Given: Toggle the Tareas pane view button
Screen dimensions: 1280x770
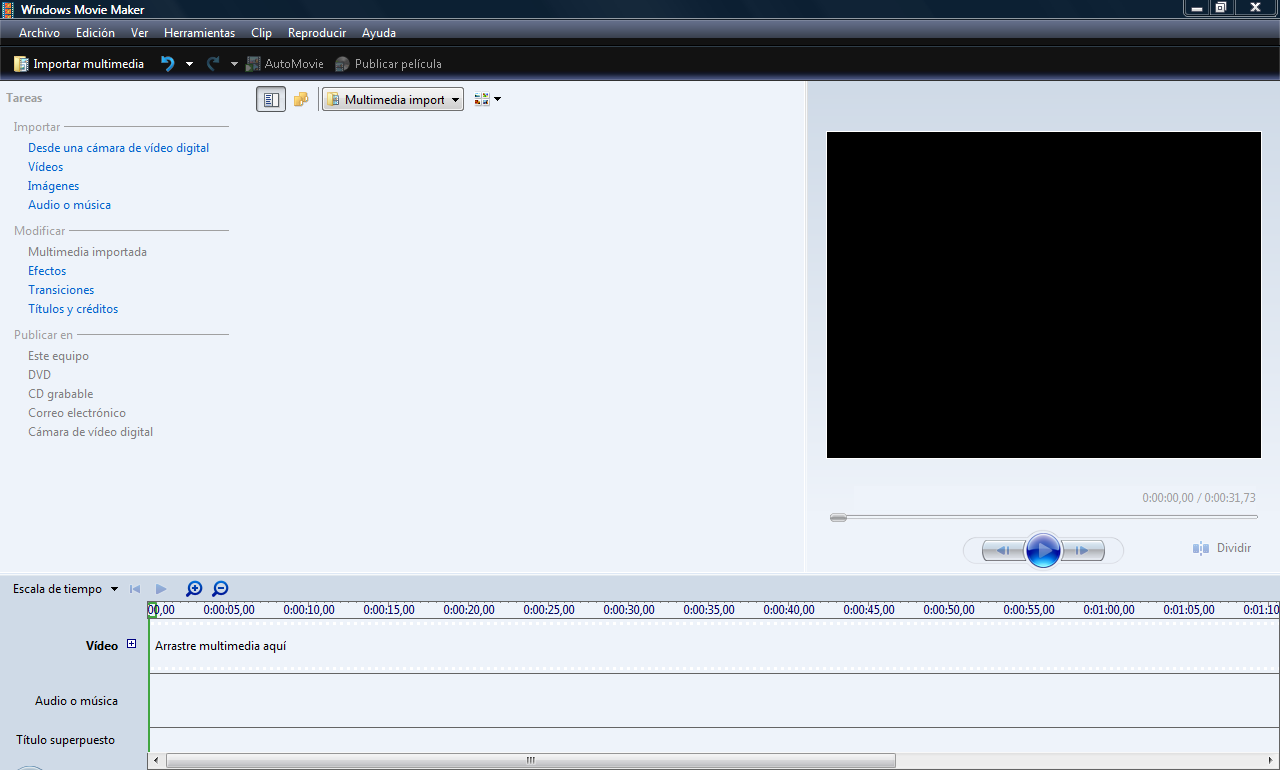Looking at the screenshot, I should [271, 99].
